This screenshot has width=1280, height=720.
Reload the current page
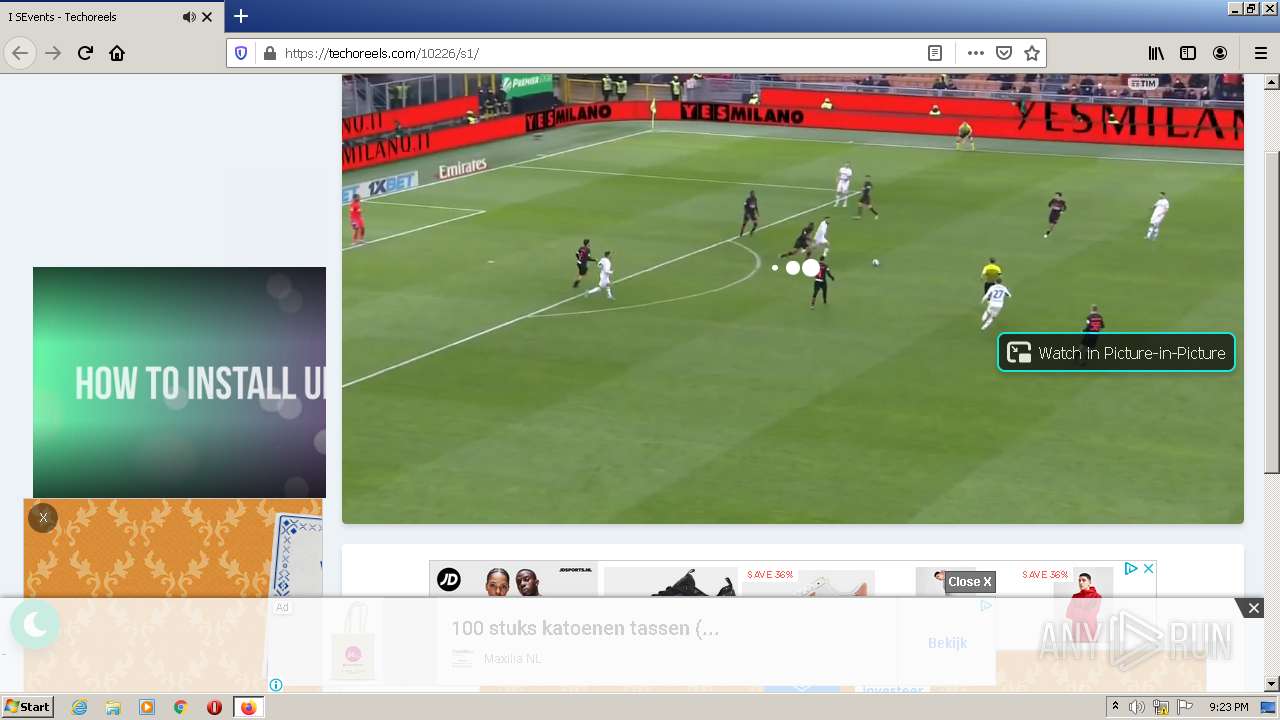click(x=85, y=53)
